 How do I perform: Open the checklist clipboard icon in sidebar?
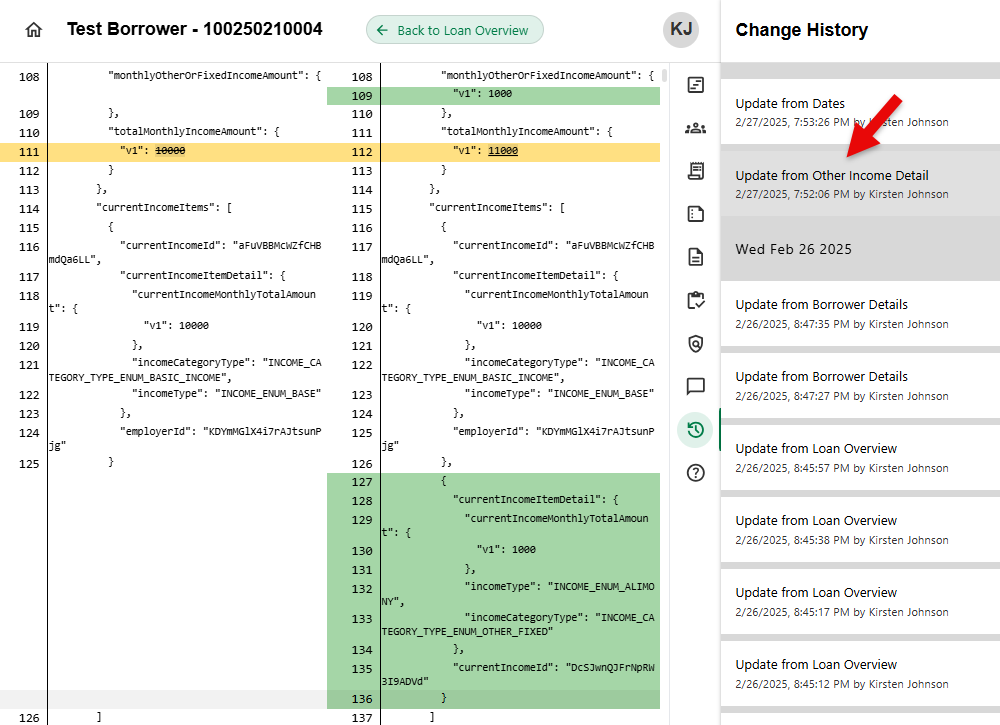(695, 300)
